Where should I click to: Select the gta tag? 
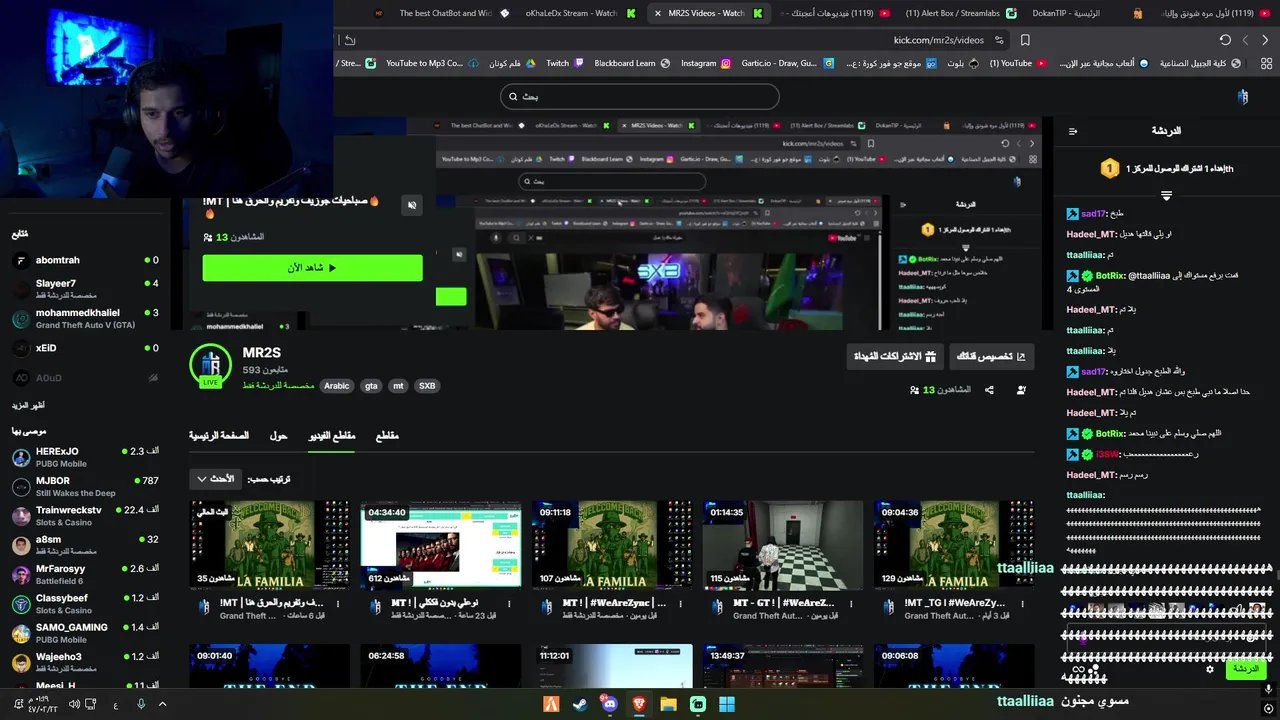[371, 386]
